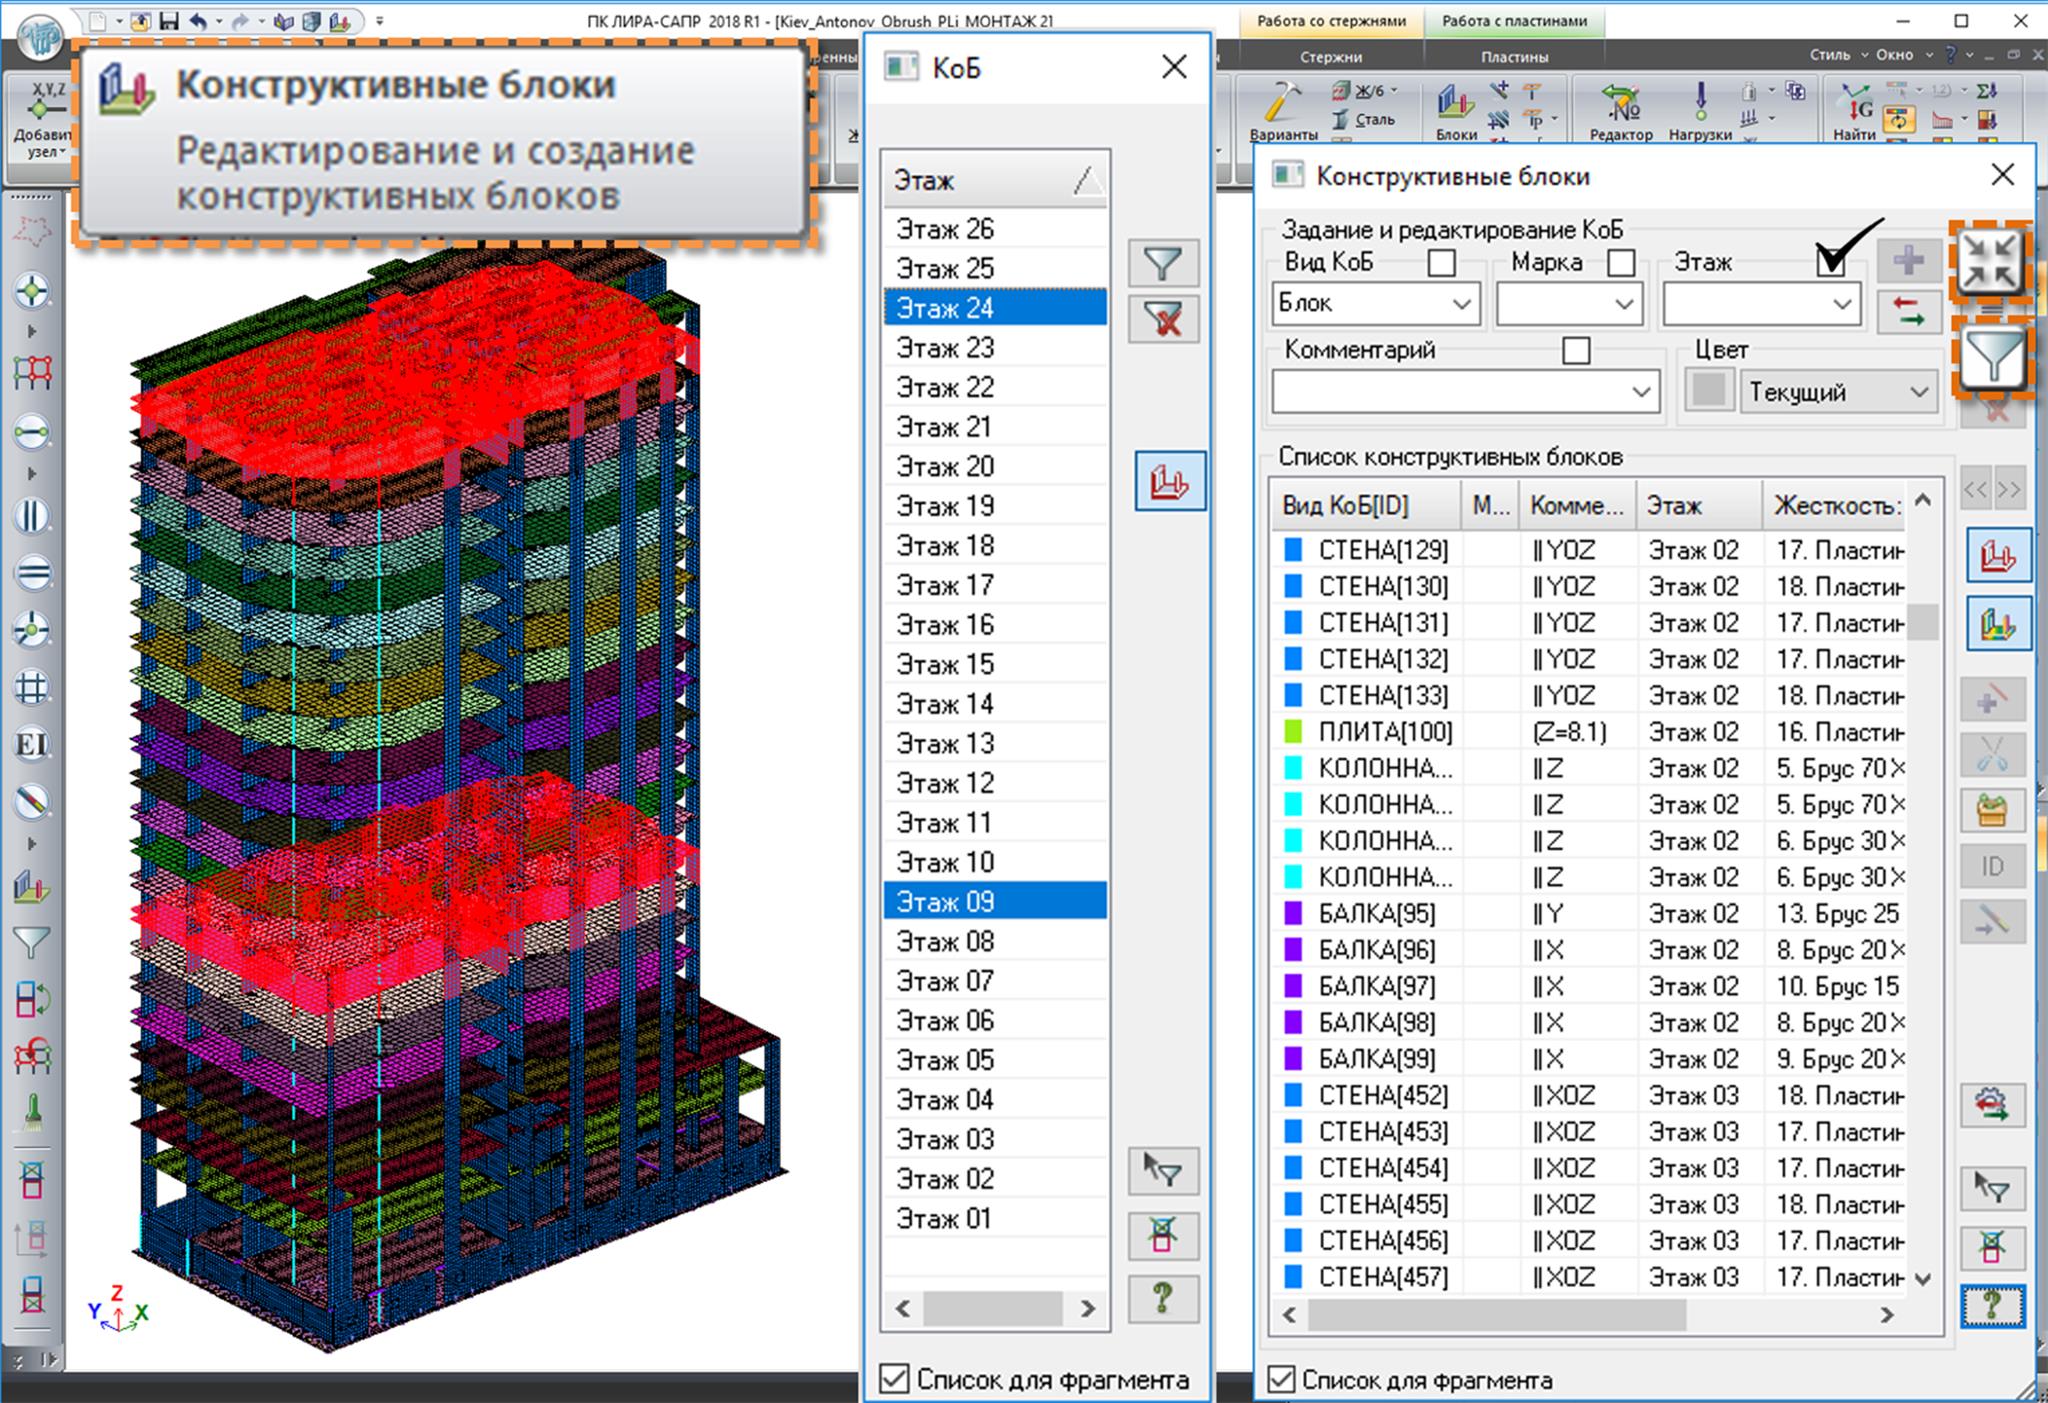
Task: Click the Жесткость column header
Action: click(1835, 506)
